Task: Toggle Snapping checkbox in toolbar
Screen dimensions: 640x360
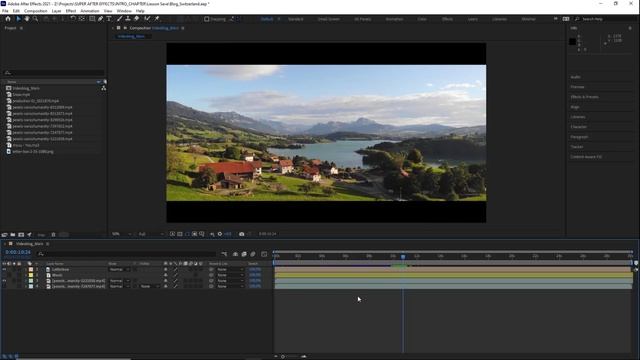Action: click(x=207, y=19)
